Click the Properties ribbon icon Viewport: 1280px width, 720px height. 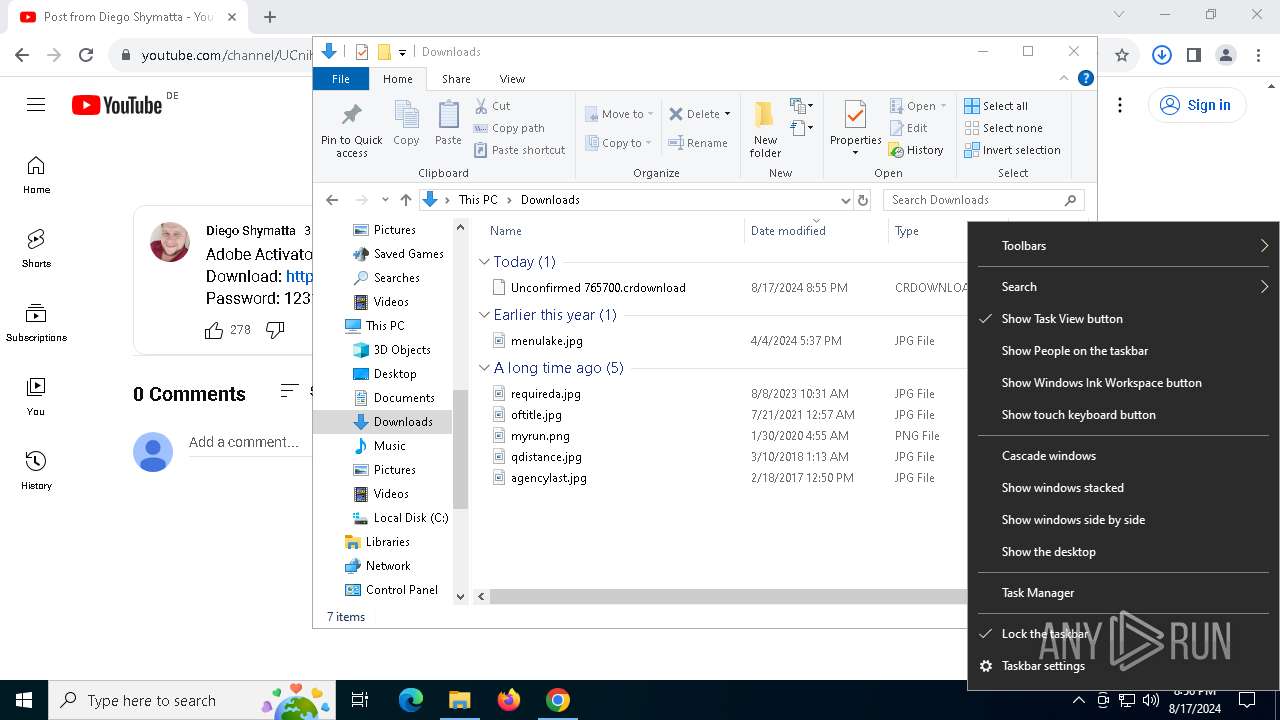coord(855,115)
